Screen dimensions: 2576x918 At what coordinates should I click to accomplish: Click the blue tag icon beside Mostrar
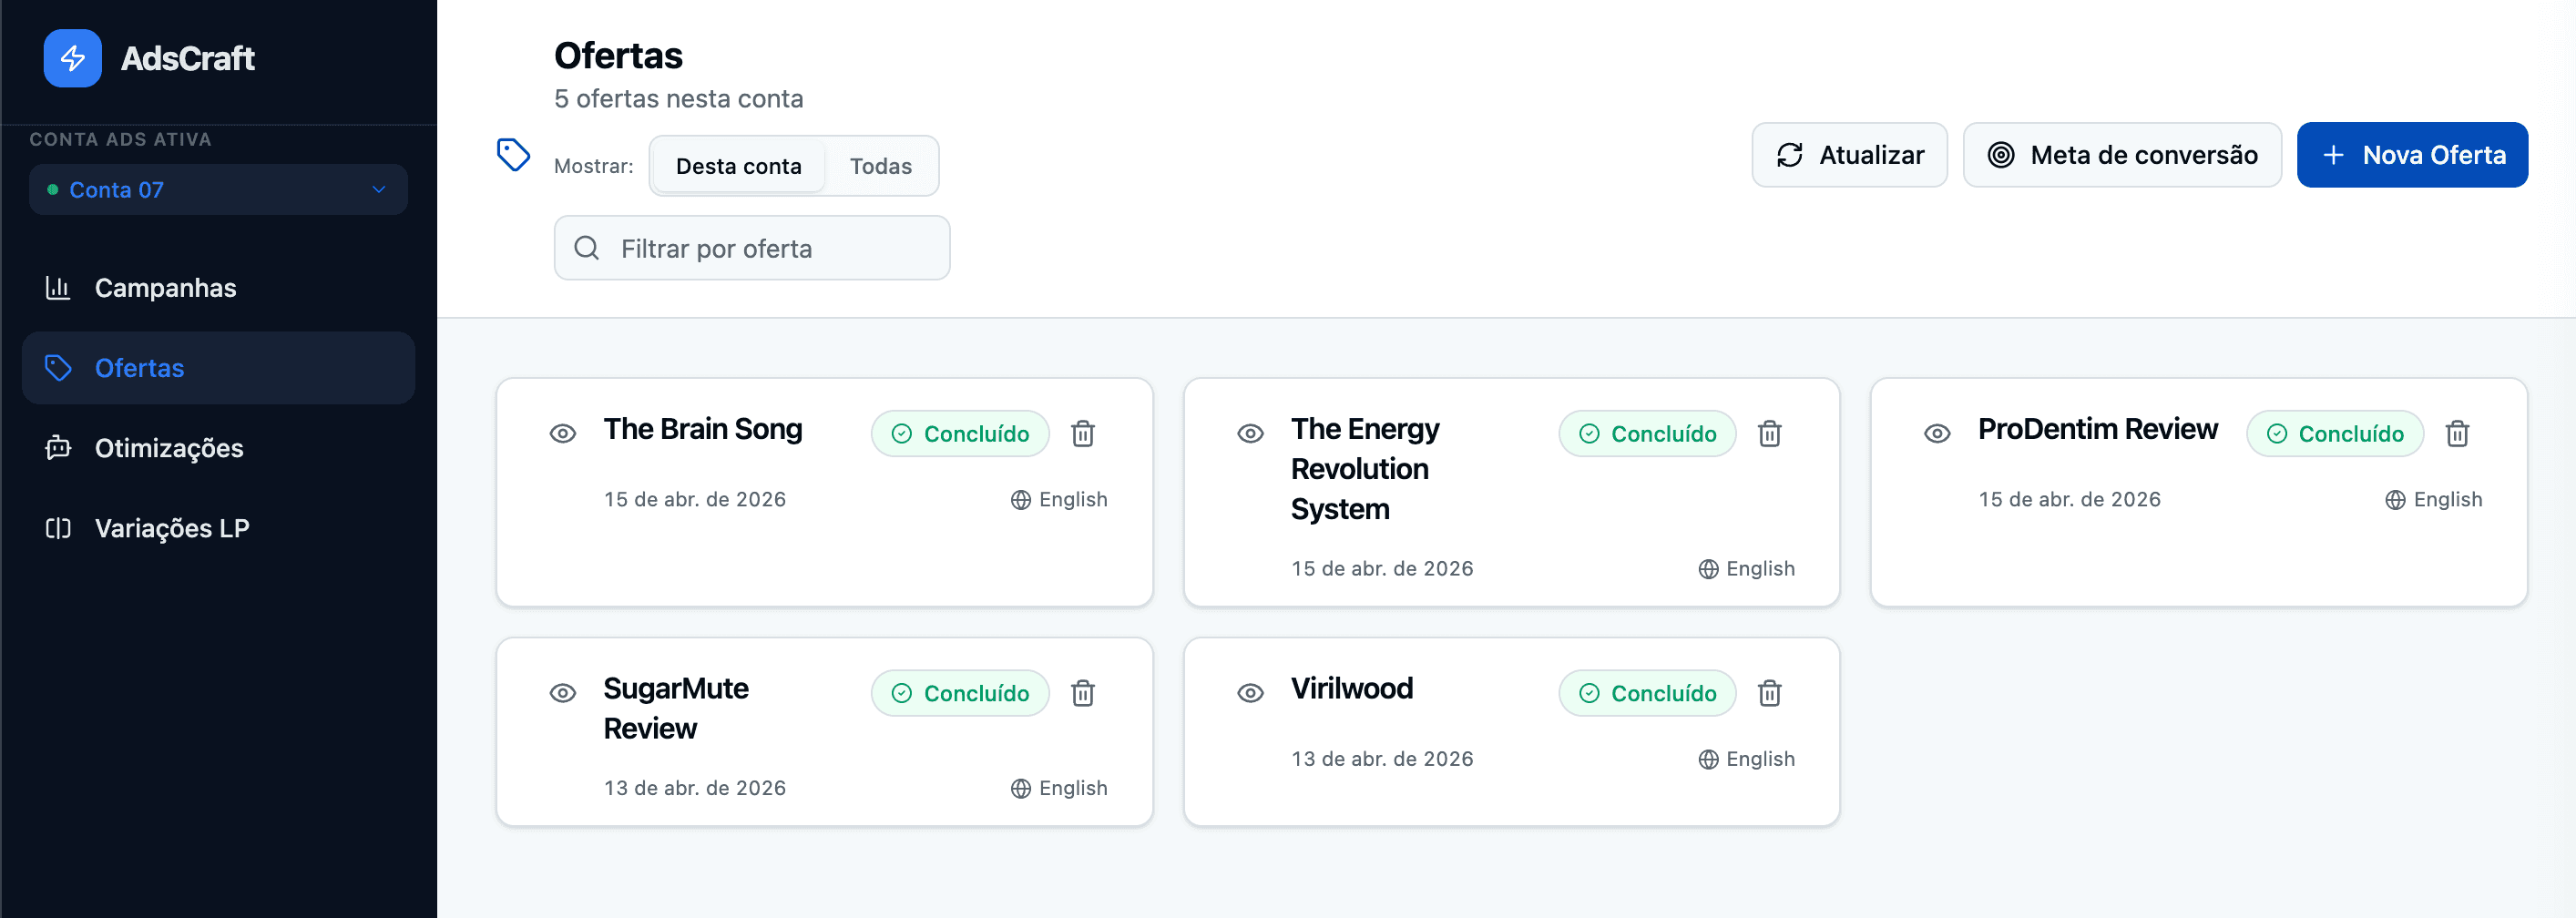(513, 155)
